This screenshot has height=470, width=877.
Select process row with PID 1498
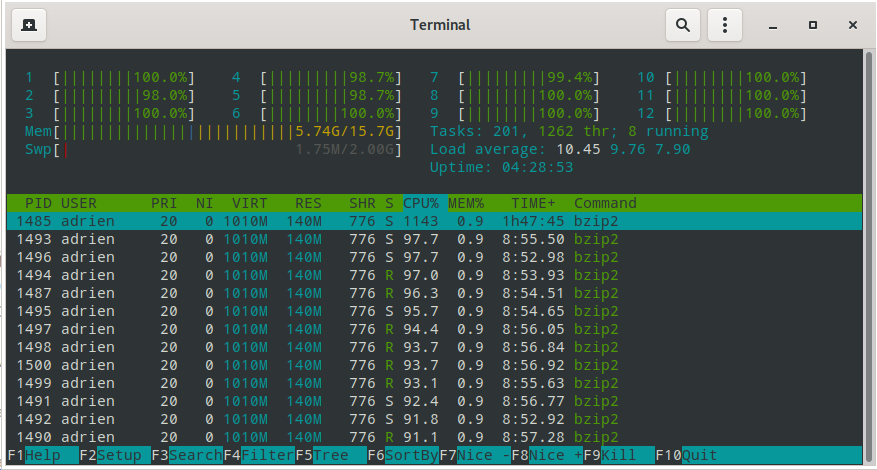coord(434,347)
